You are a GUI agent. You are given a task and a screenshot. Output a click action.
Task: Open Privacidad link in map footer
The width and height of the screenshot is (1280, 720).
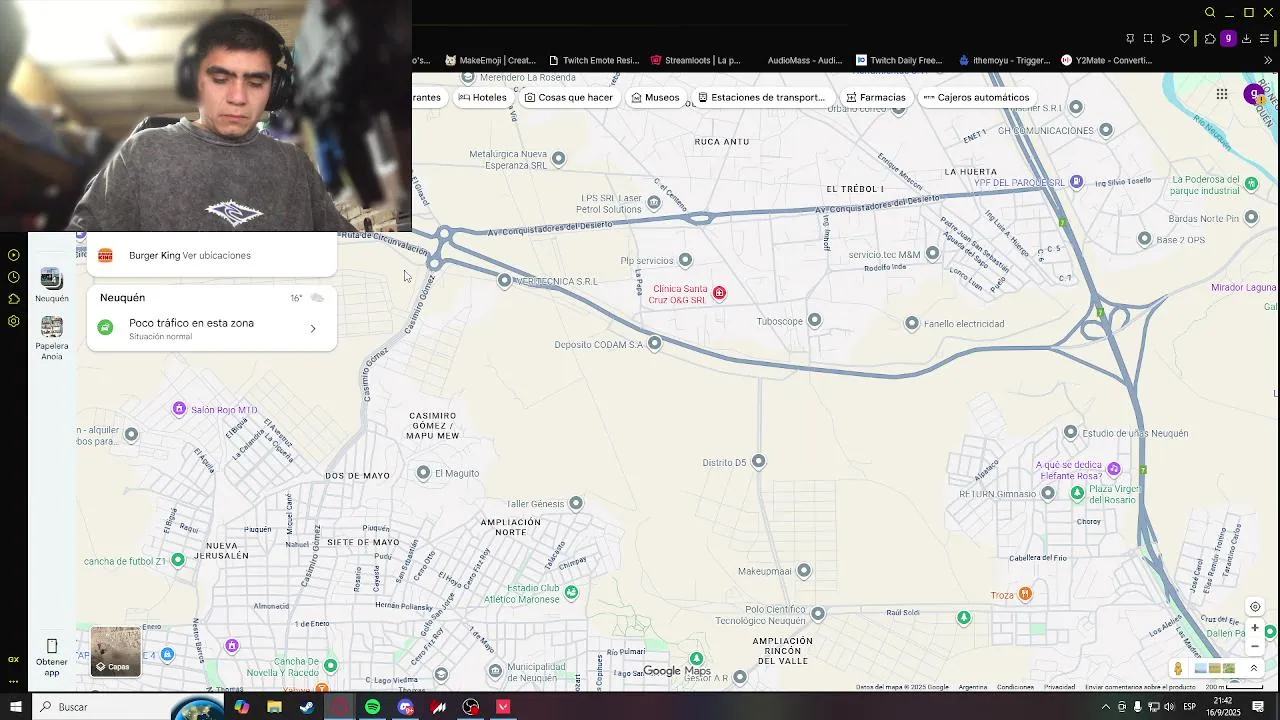[1060, 687]
